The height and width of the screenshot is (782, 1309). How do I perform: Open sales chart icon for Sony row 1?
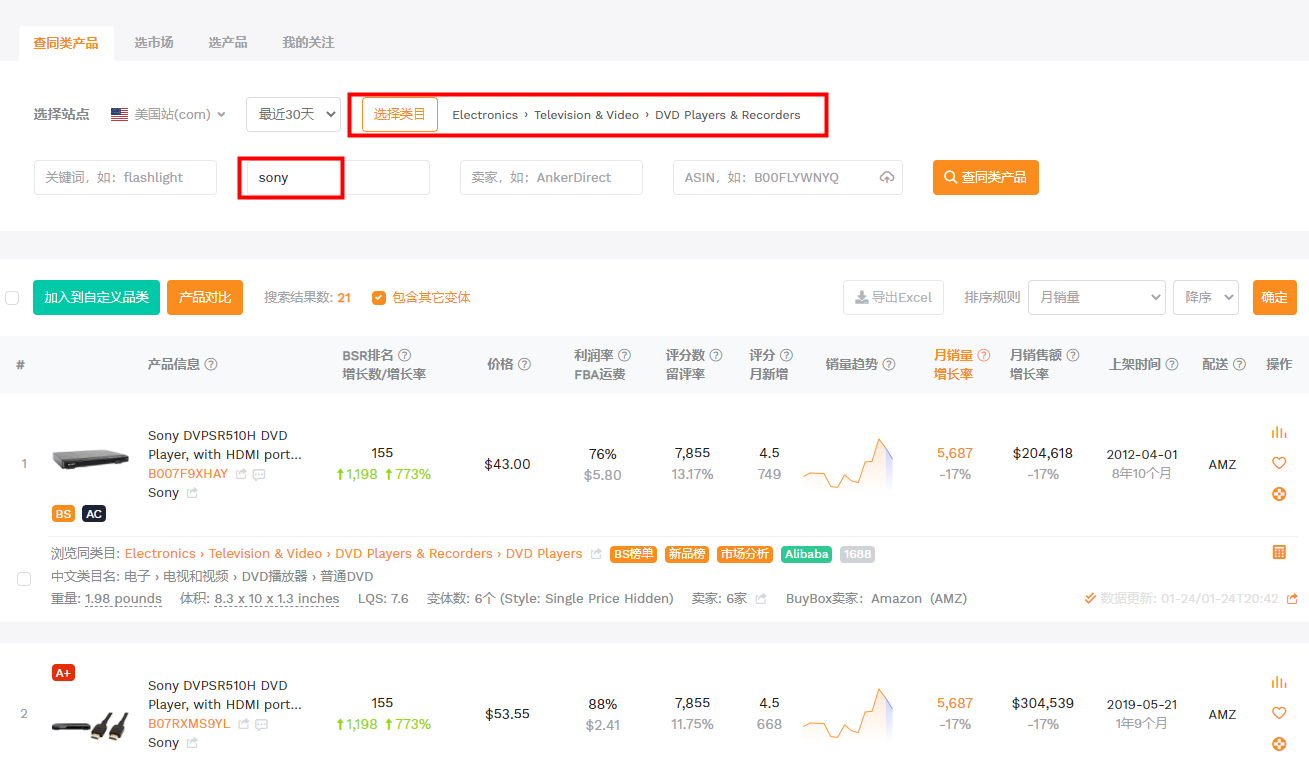pos(1279,432)
